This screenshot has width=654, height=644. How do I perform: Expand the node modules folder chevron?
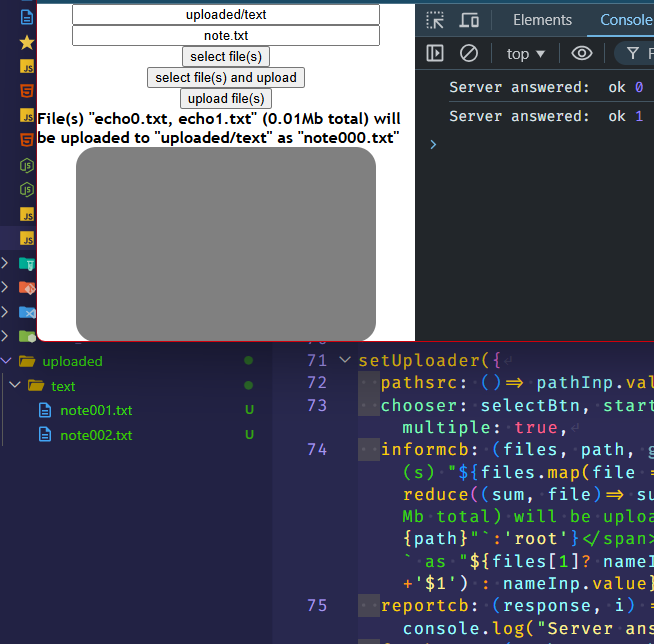pos(5,336)
